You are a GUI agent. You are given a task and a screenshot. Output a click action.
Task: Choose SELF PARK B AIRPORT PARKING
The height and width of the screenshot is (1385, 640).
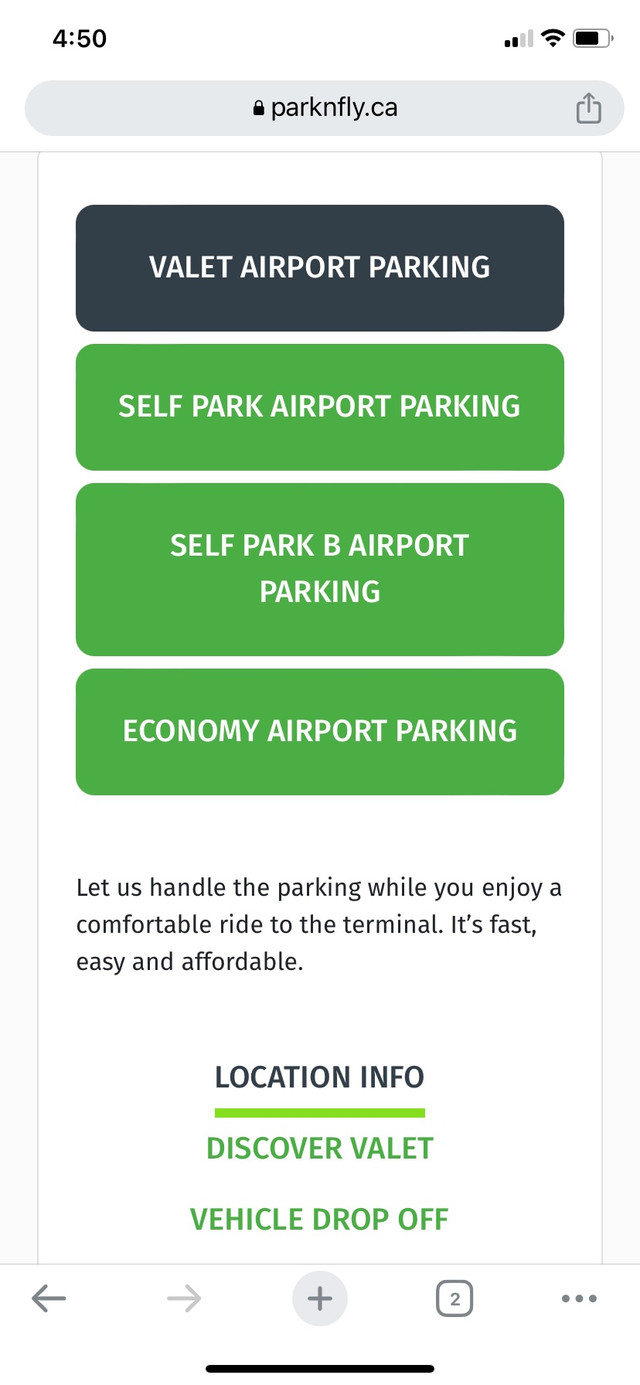[x=319, y=568]
